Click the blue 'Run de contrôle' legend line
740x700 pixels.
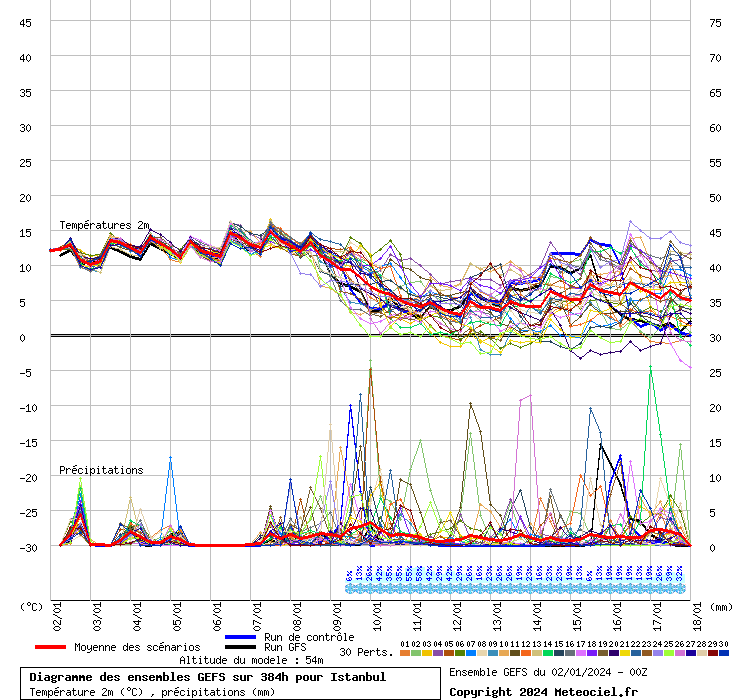[x=240, y=637]
